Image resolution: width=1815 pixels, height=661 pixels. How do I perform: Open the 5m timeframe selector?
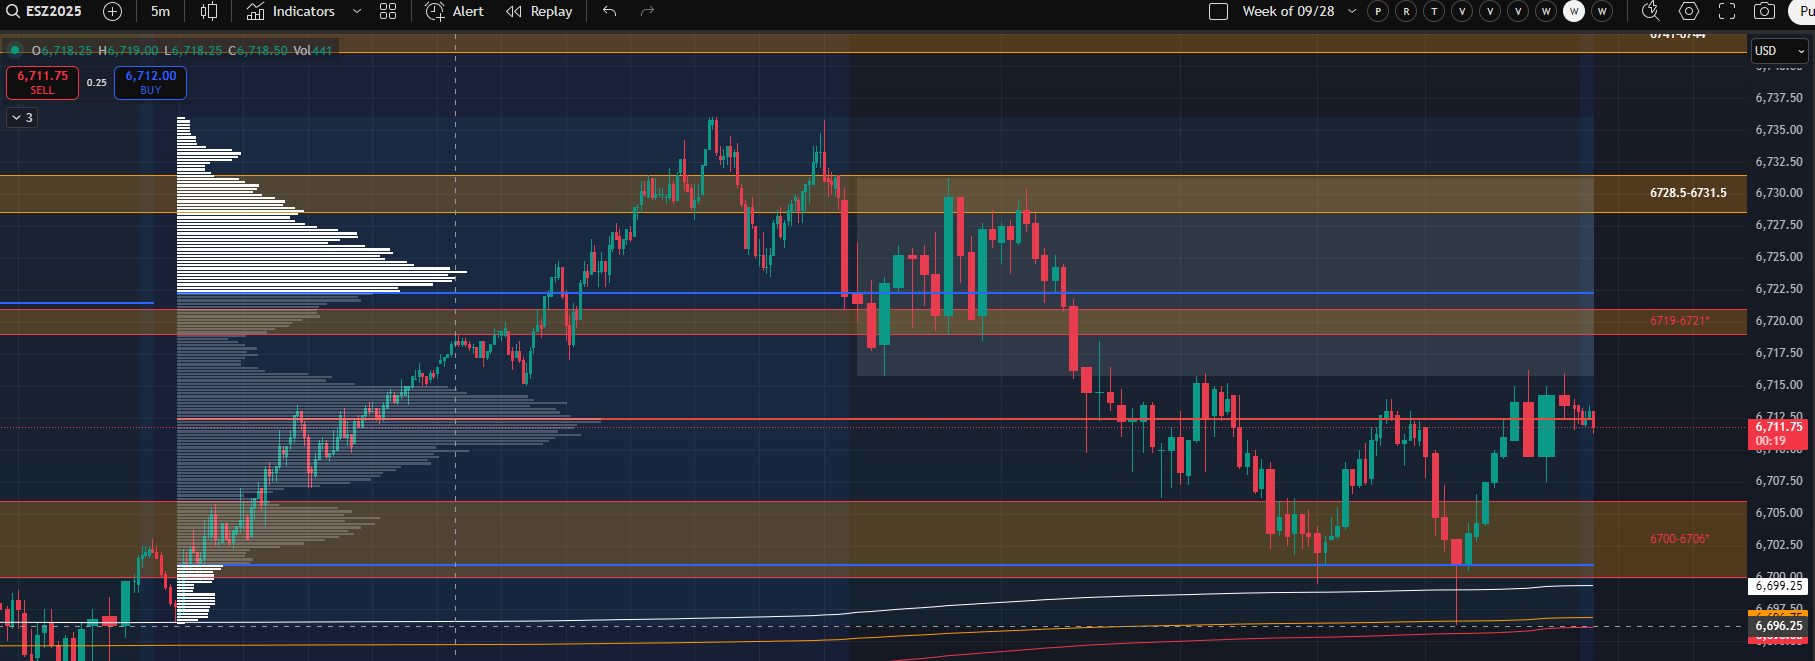tap(160, 11)
